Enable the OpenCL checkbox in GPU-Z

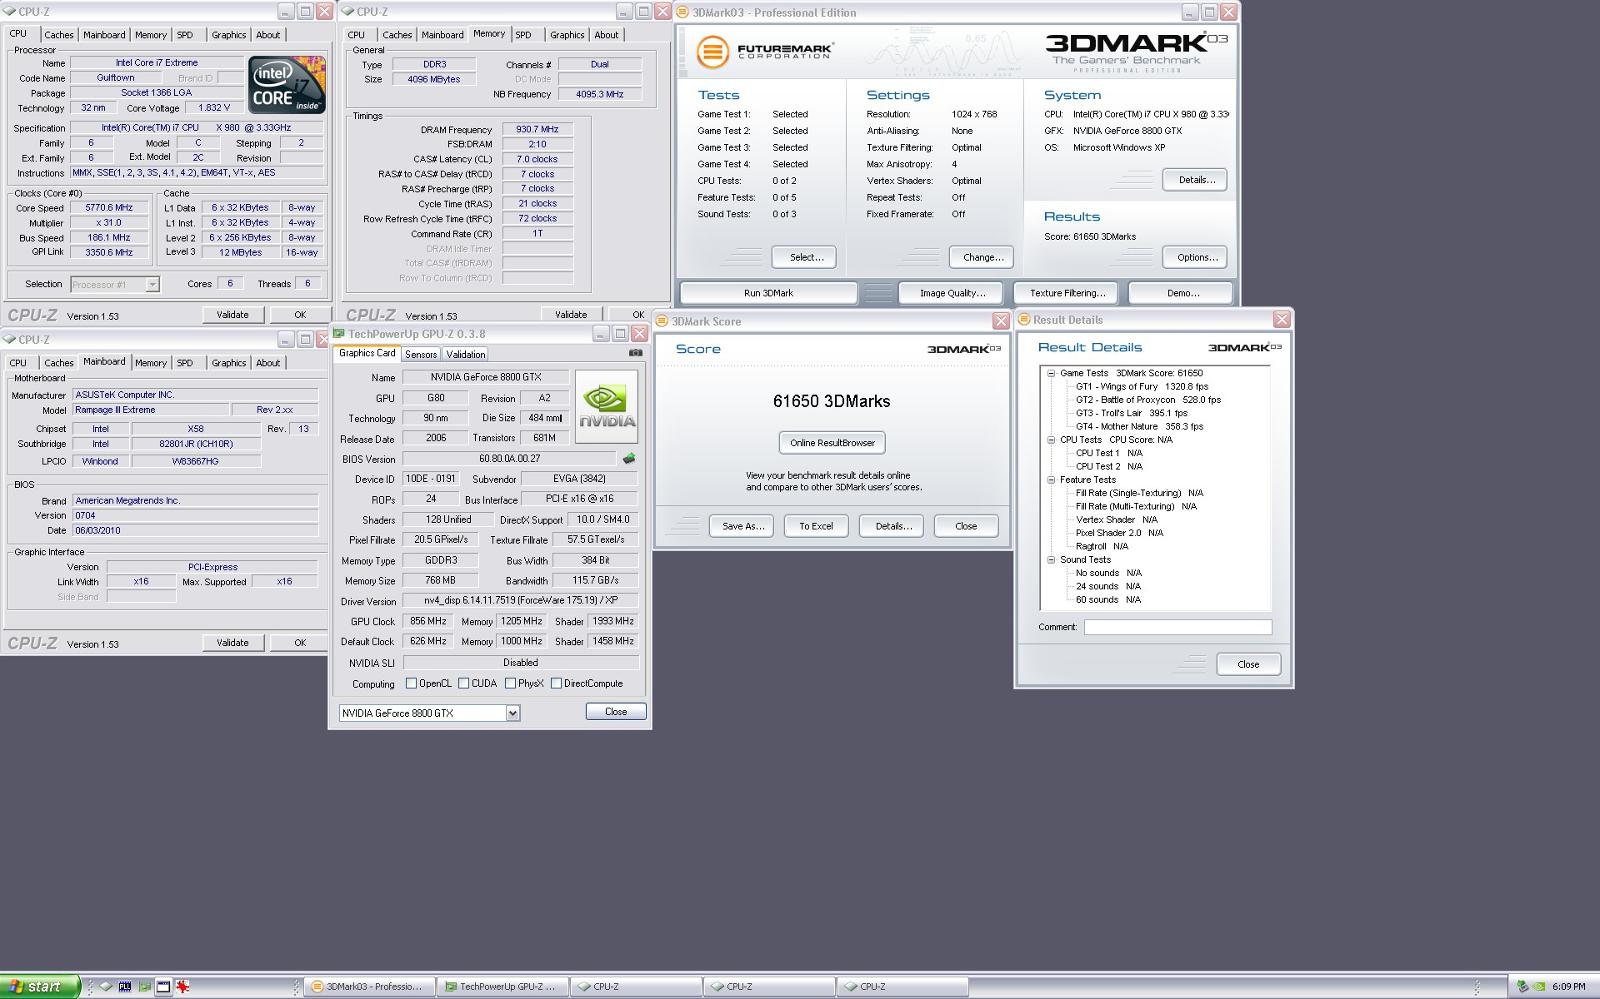click(411, 684)
